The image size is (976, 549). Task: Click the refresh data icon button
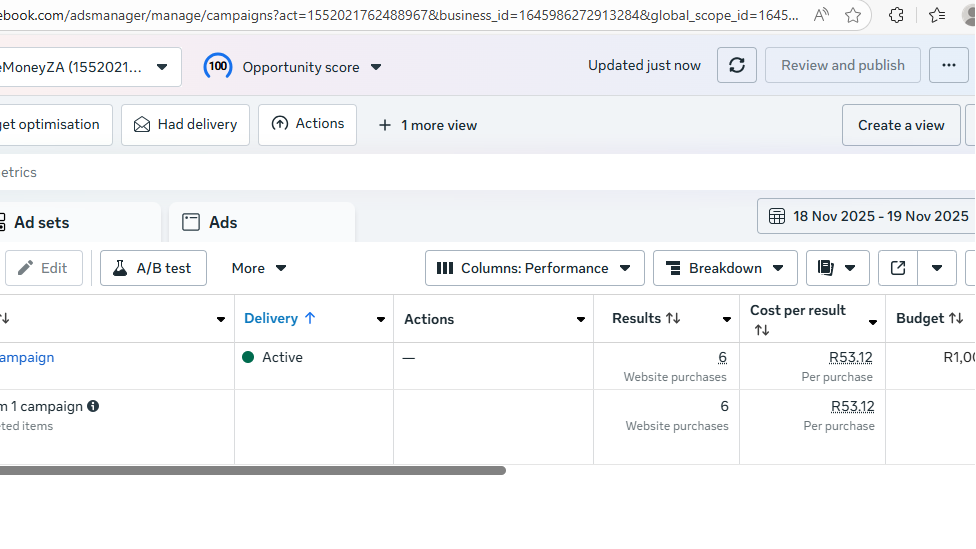click(x=737, y=66)
